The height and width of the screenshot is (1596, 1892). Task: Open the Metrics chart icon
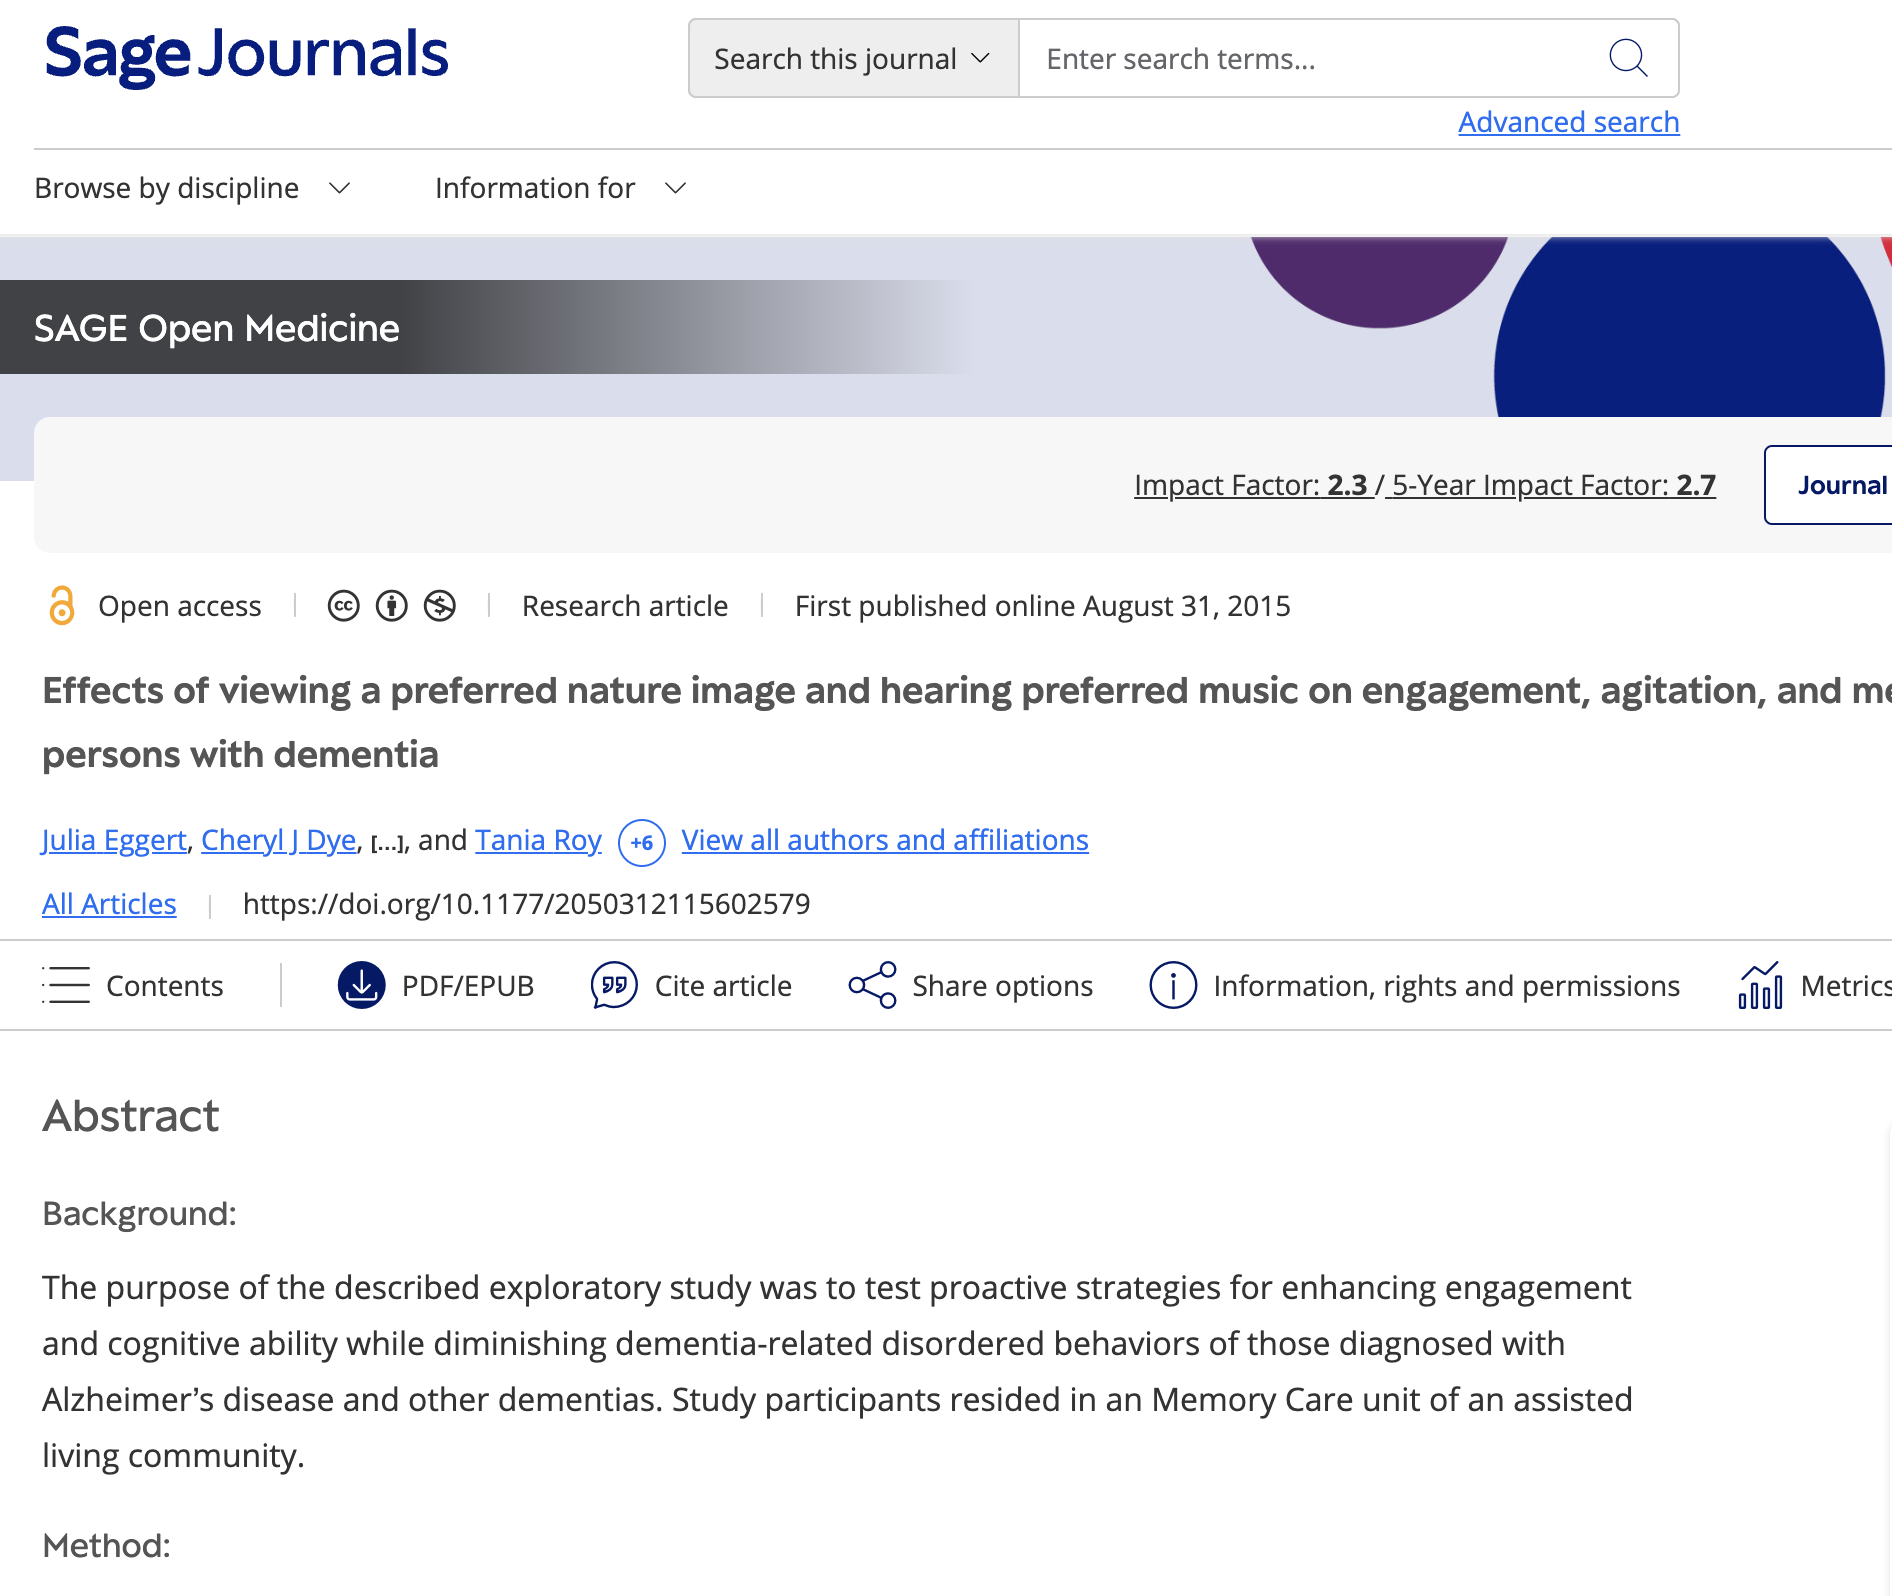(1760, 985)
